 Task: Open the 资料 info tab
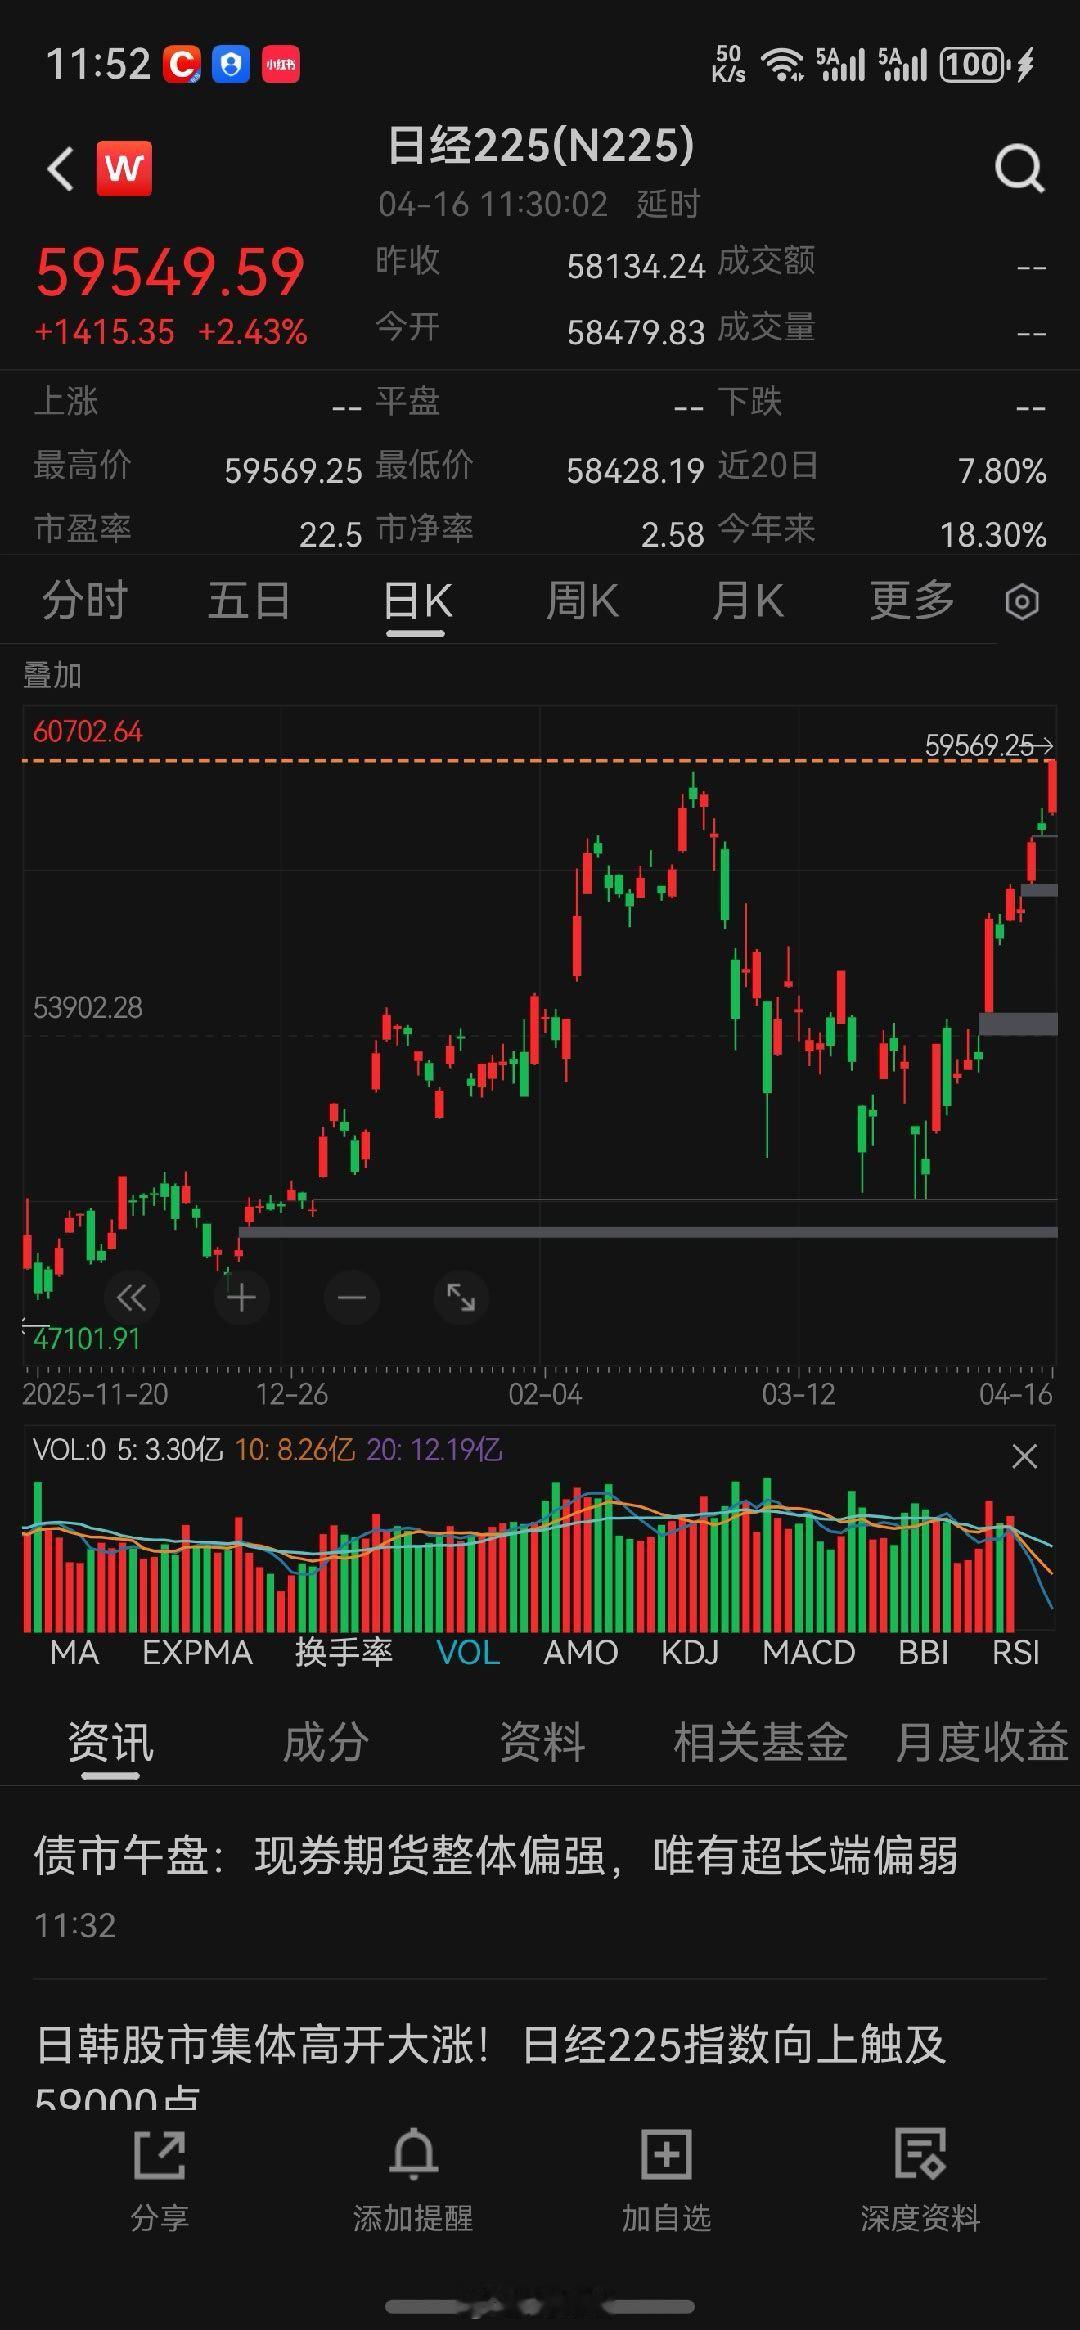[x=542, y=1743]
